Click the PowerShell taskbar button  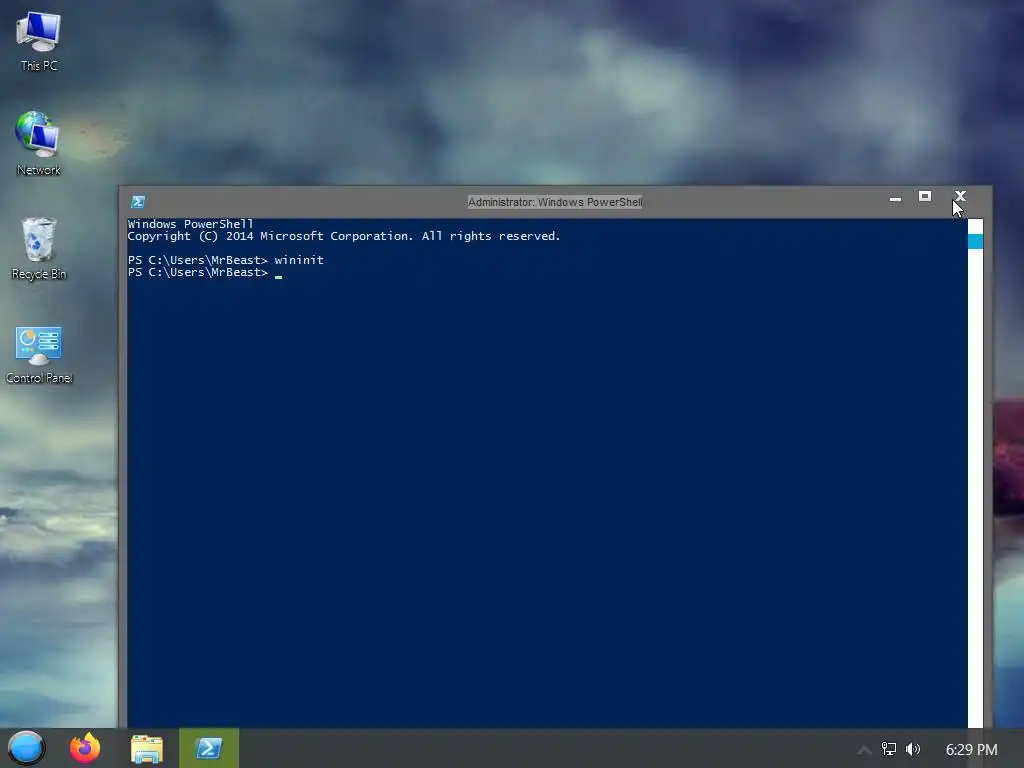click(x=209, y=748)
